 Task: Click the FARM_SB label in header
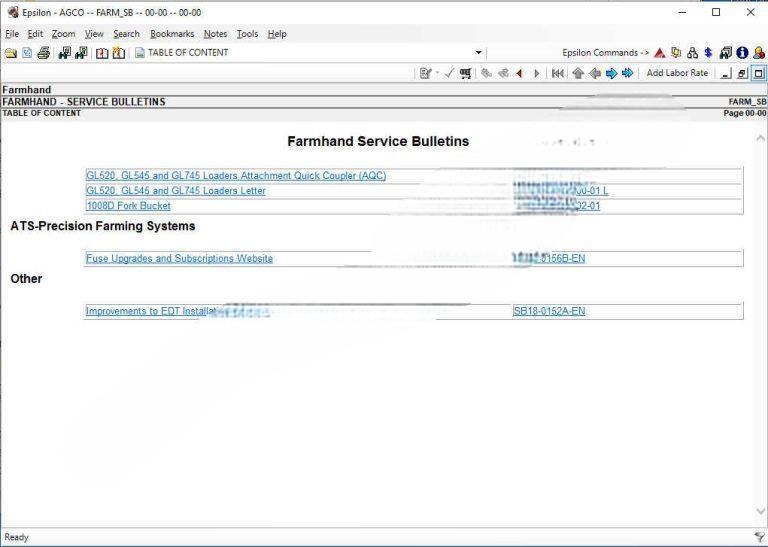point(747,101)
